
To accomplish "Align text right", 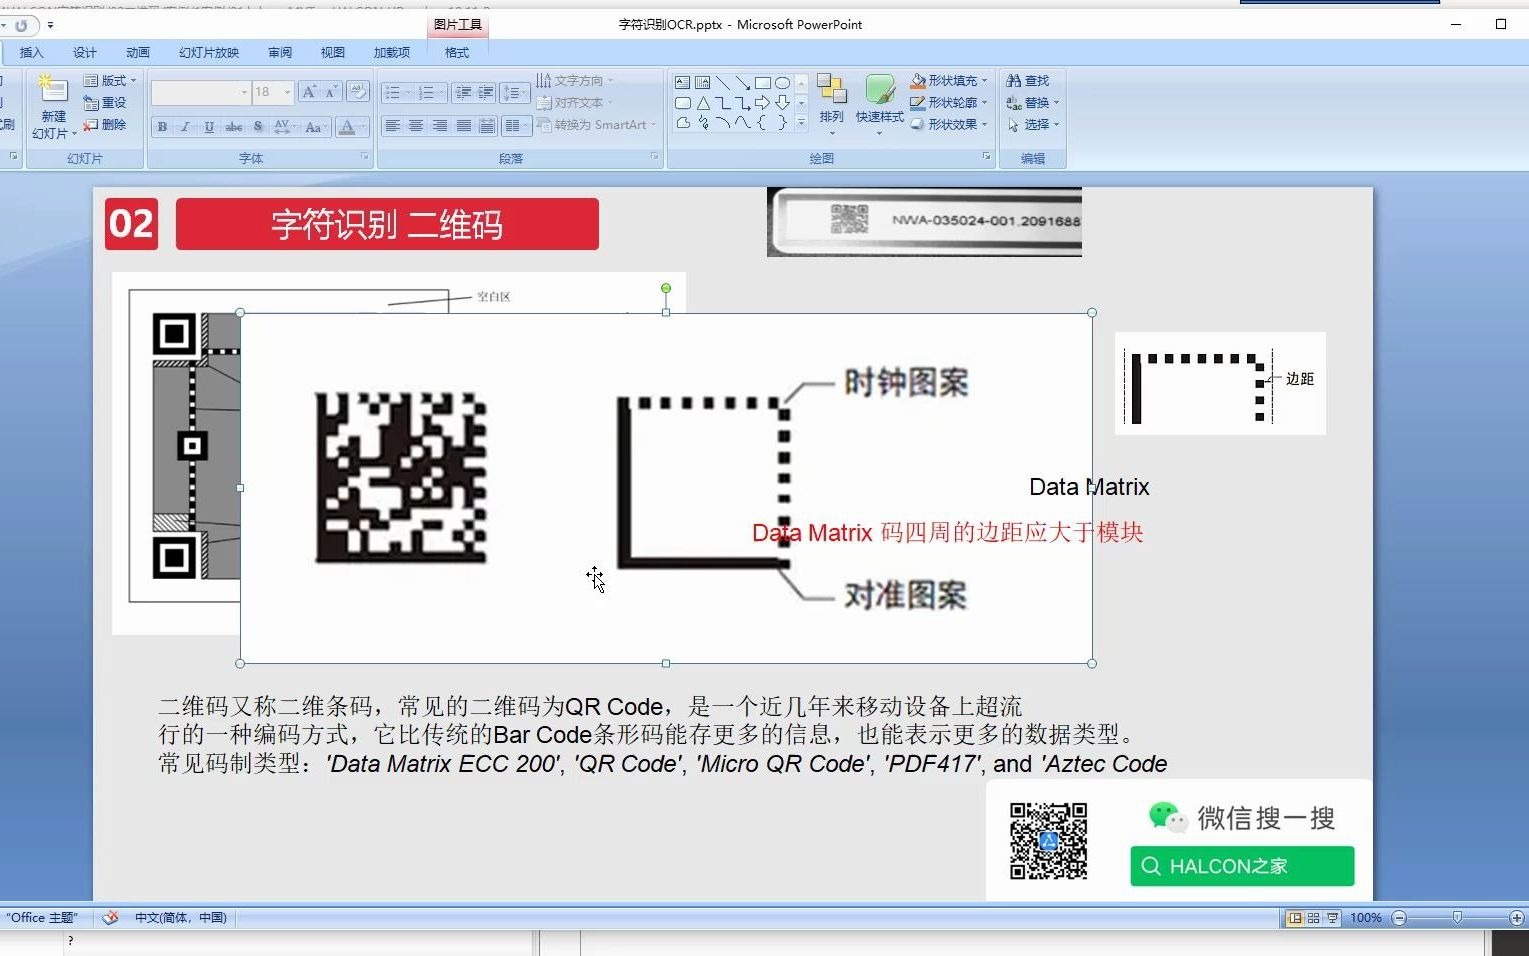I will point(440,126).
